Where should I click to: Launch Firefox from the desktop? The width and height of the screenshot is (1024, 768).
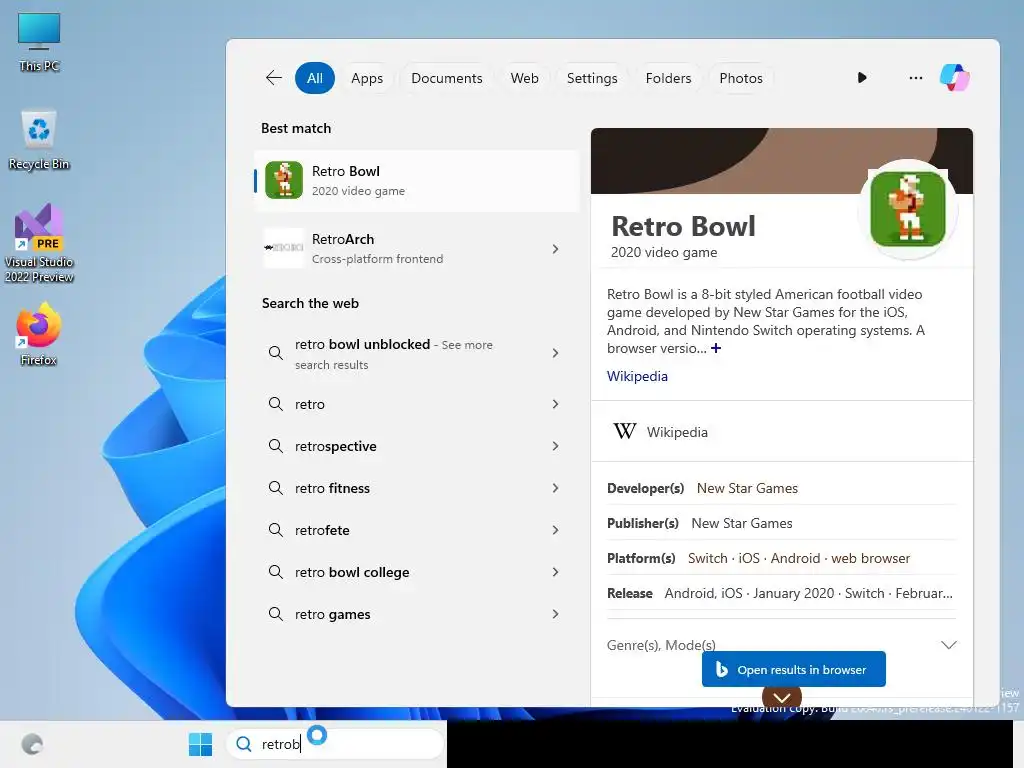tap(39, 334)
